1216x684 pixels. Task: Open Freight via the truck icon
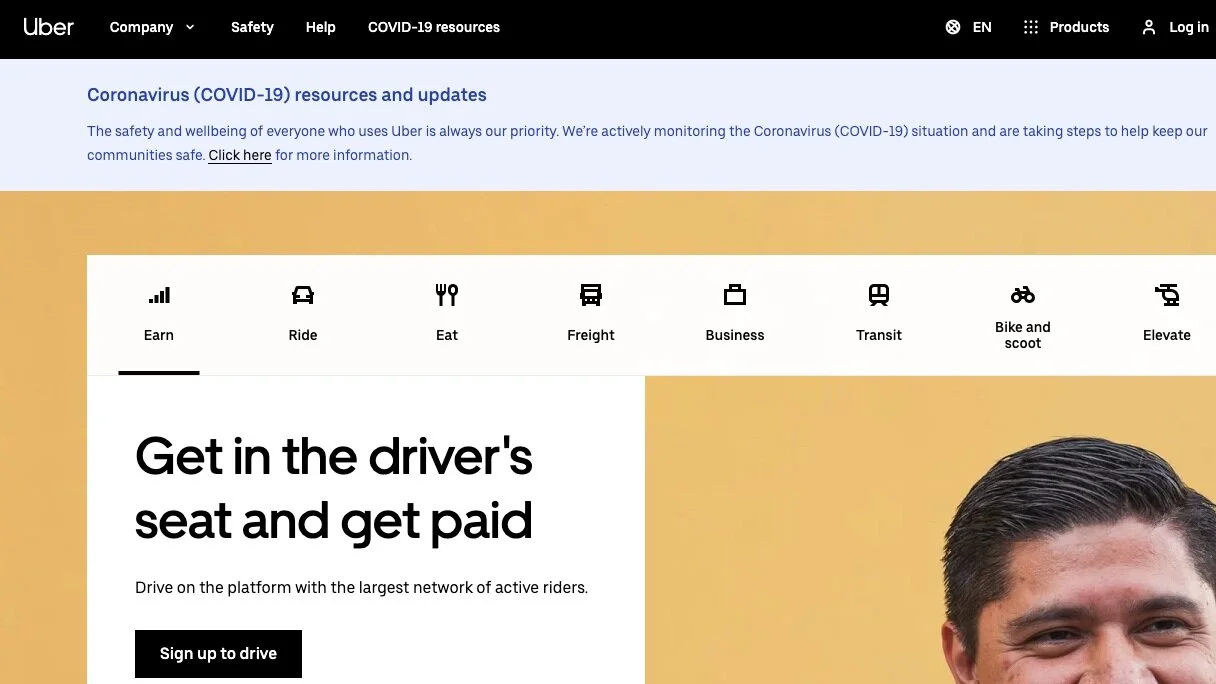(x=590, y=295)
